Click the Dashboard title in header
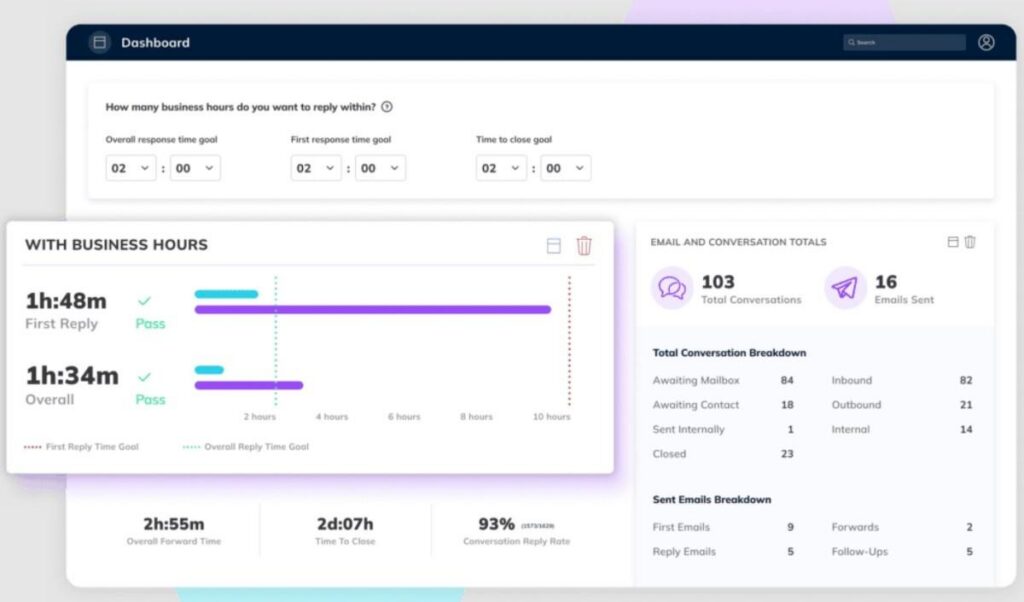 pyautogui.click(x=155, y=43)
